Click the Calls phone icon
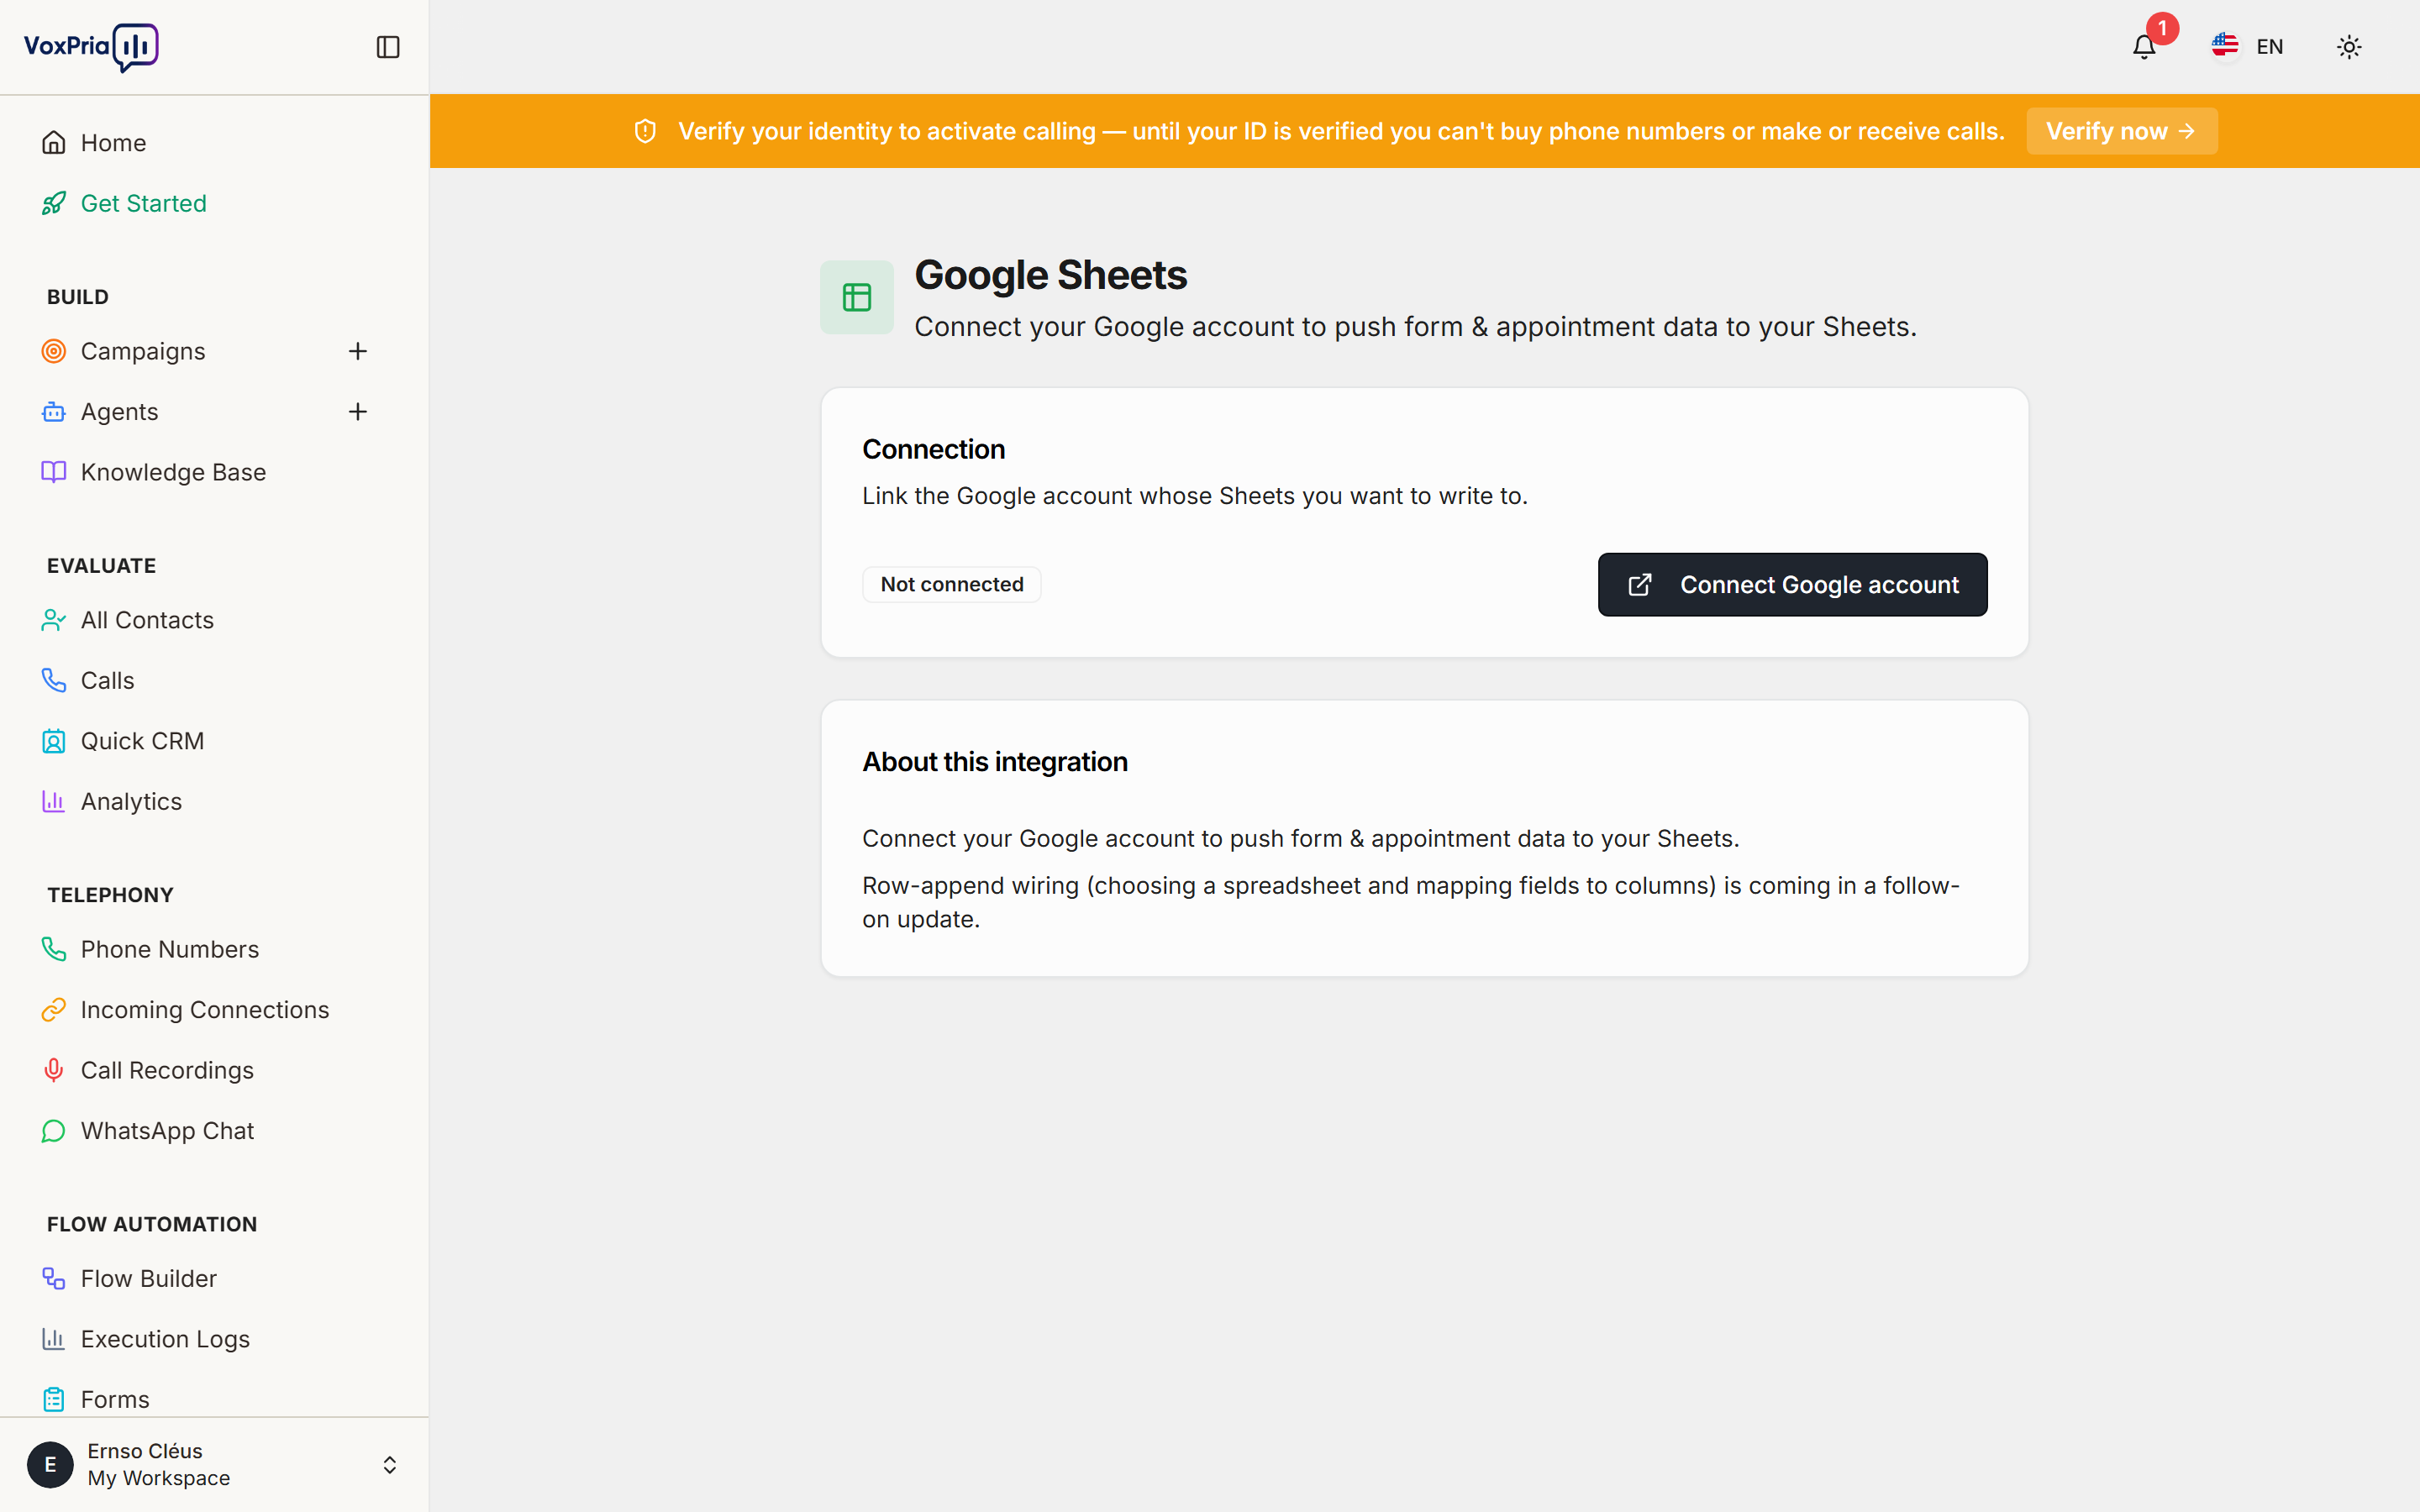Viewport: 2420px width, 1512px height. click(x=54, y=680)
